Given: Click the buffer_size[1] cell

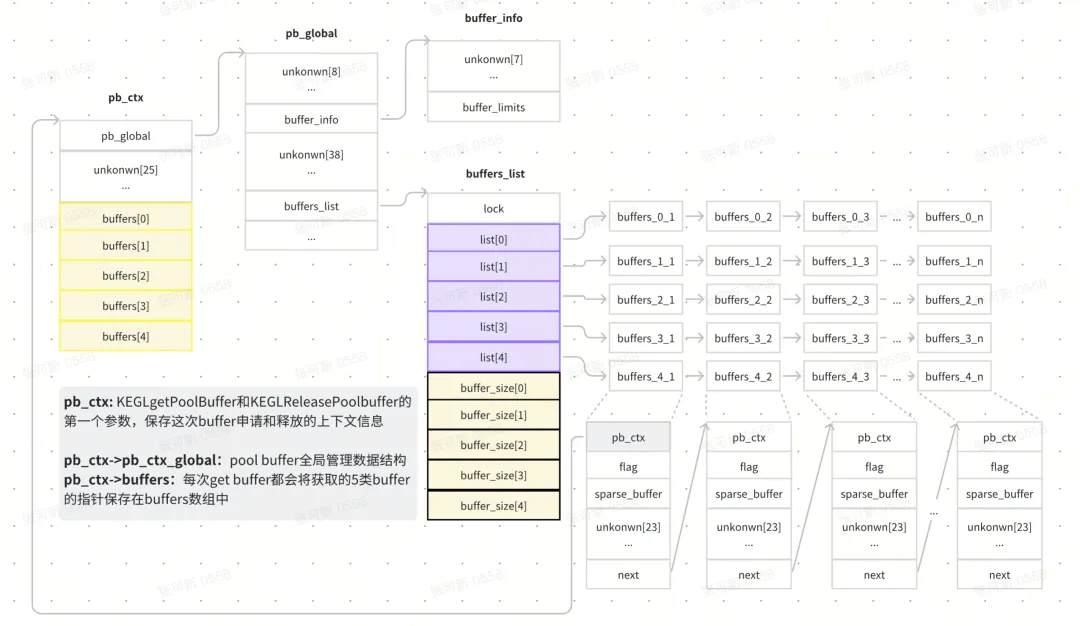Looking at the screenshot, I should click(x=494, y=415).
